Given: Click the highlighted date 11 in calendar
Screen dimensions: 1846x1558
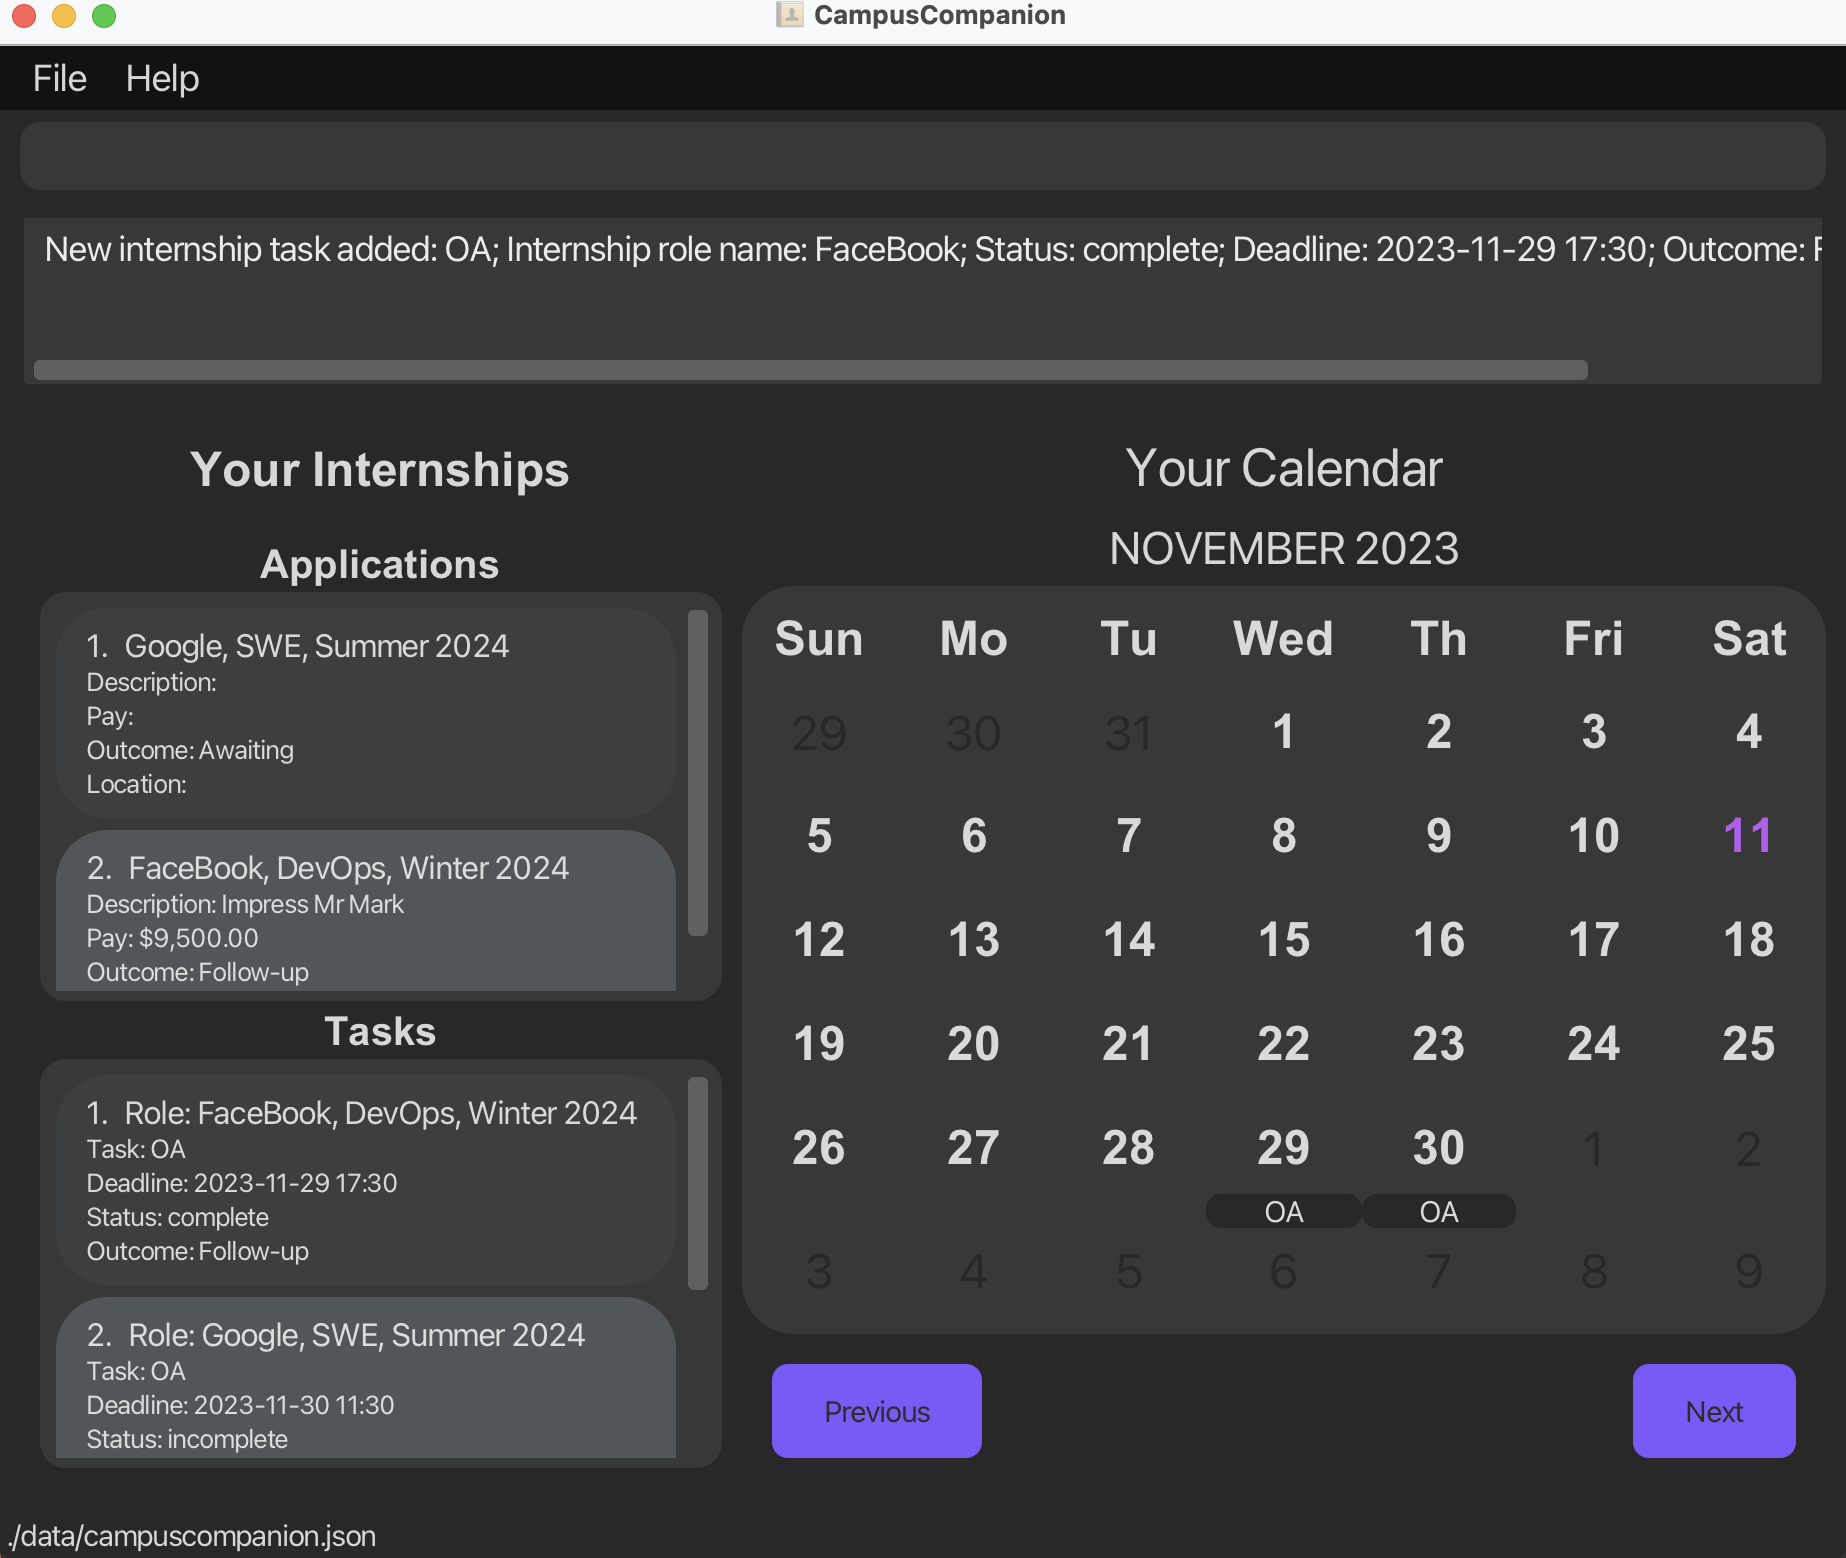Looking at the screenshot, I should pyautogui.click(x=1748, y=835).
